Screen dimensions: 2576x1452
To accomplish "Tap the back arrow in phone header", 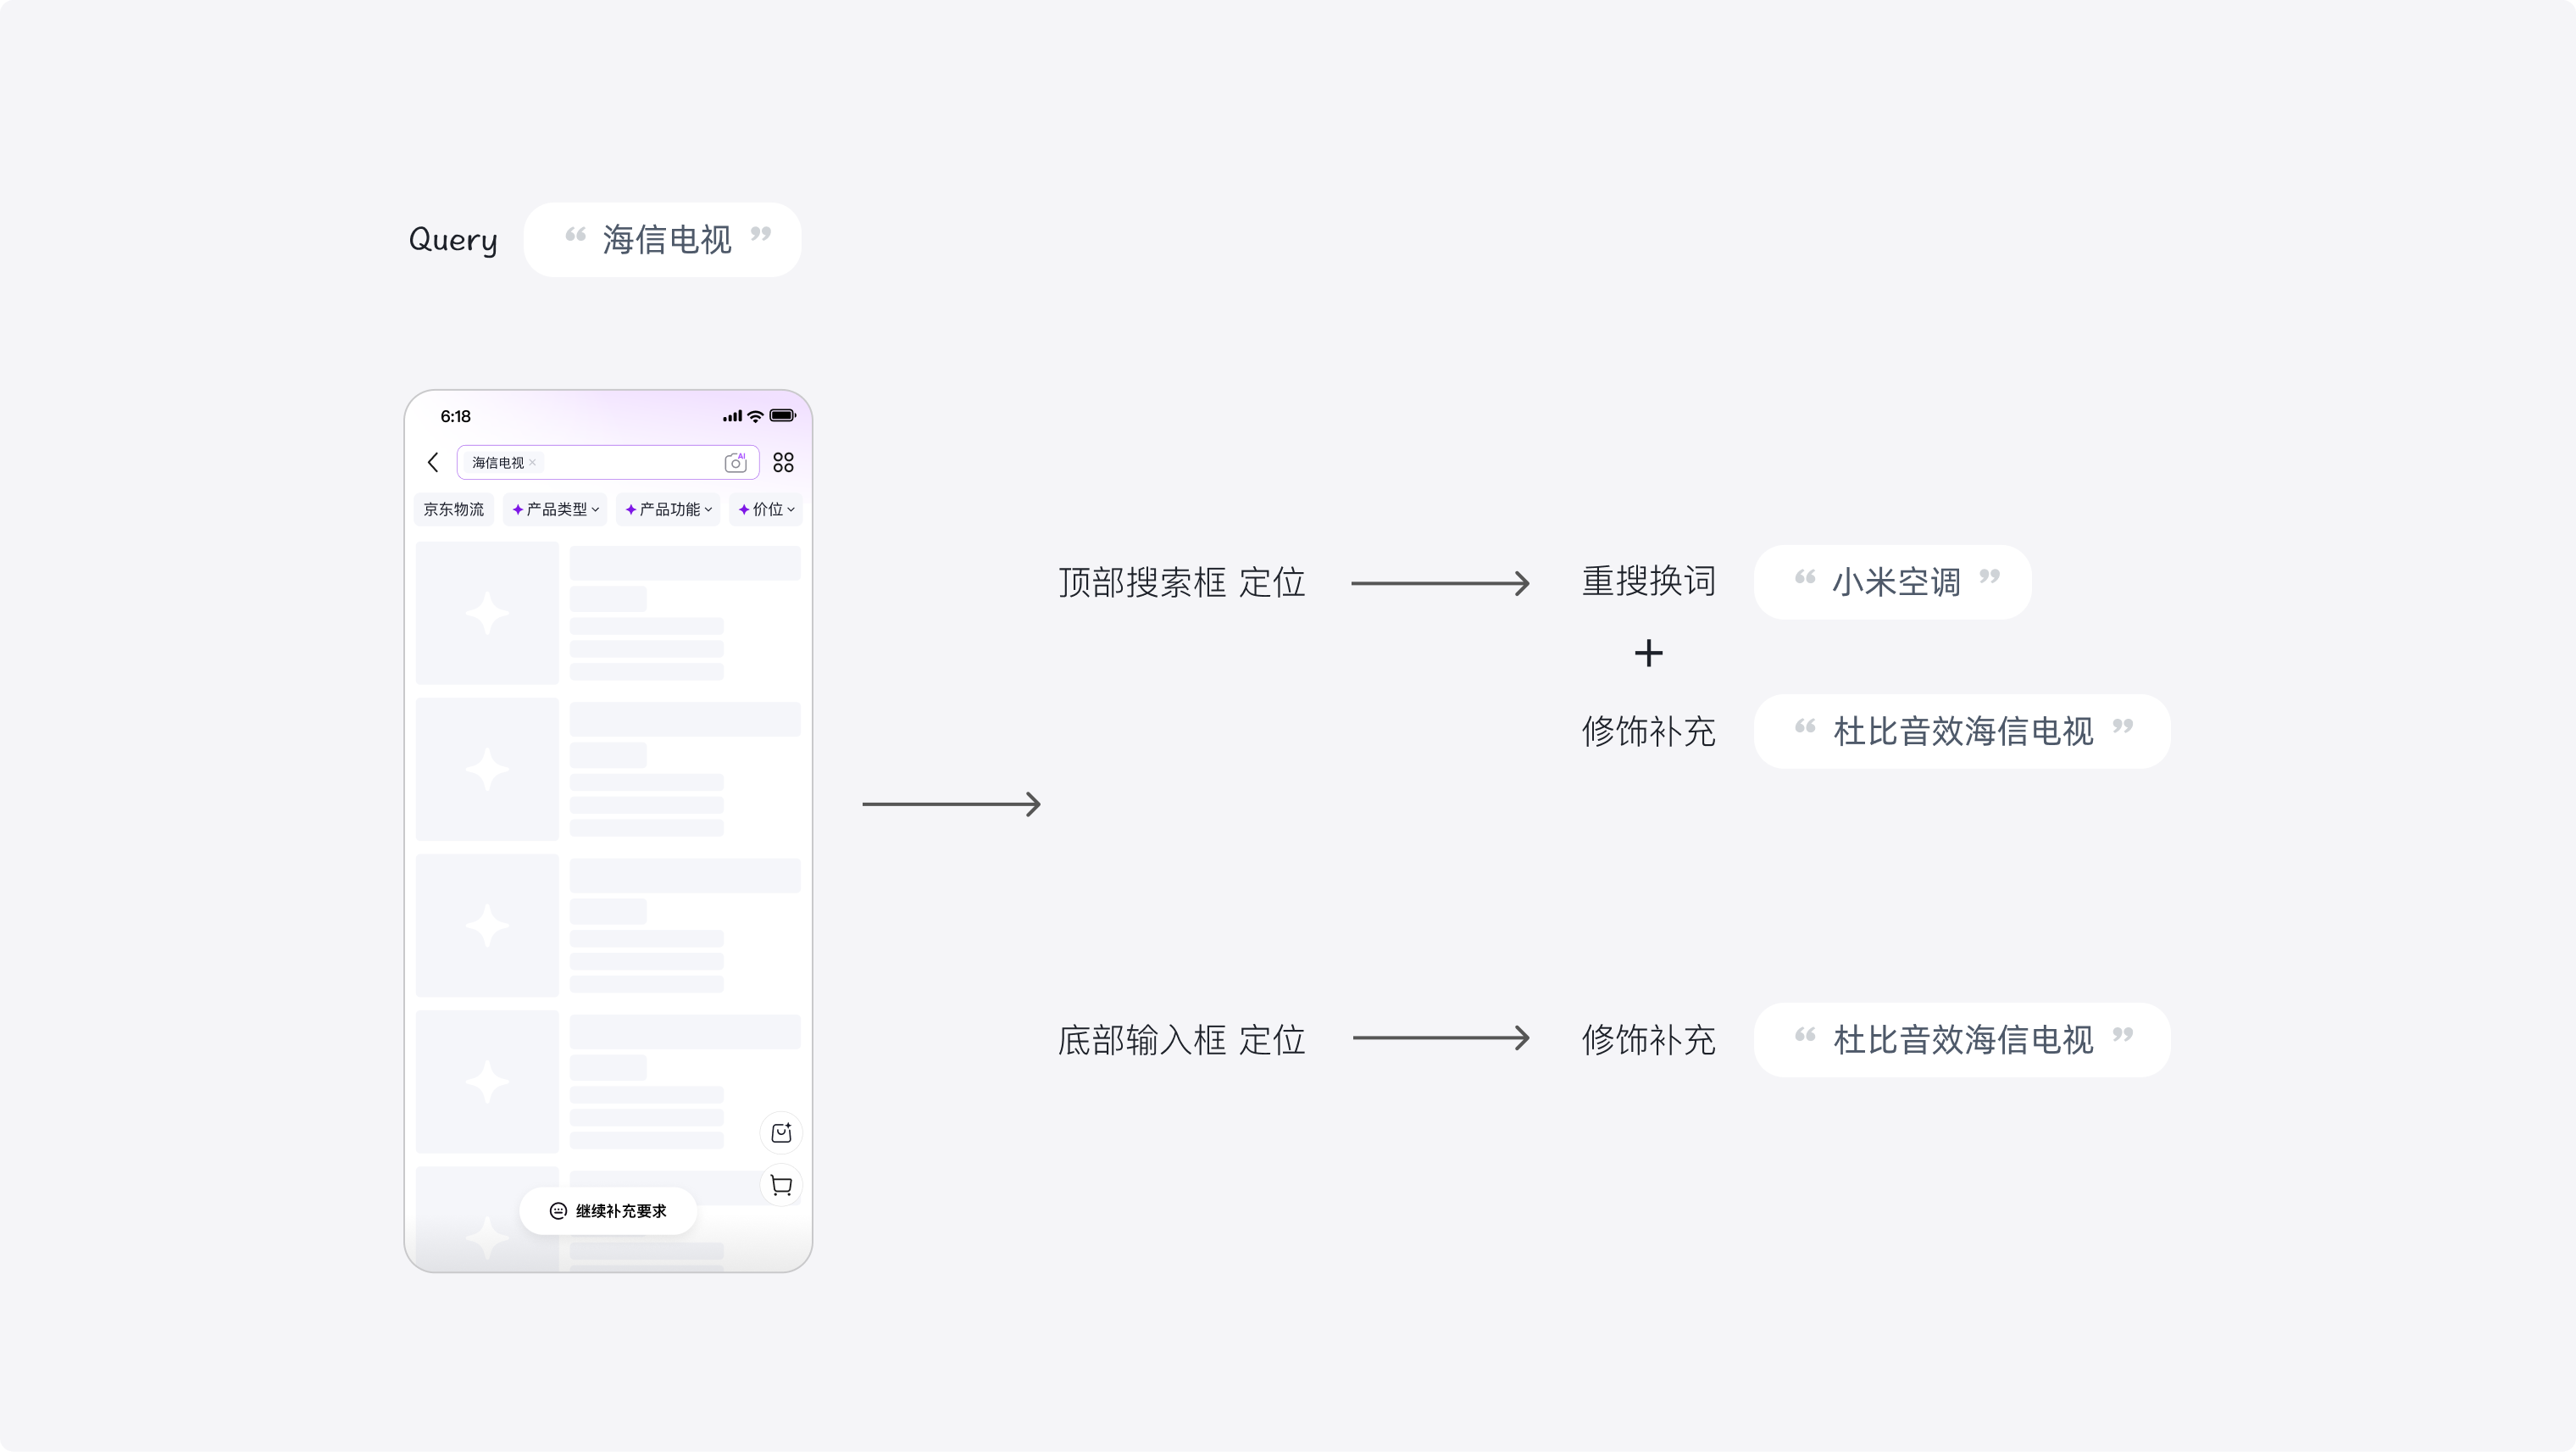I will pos(433,462).
